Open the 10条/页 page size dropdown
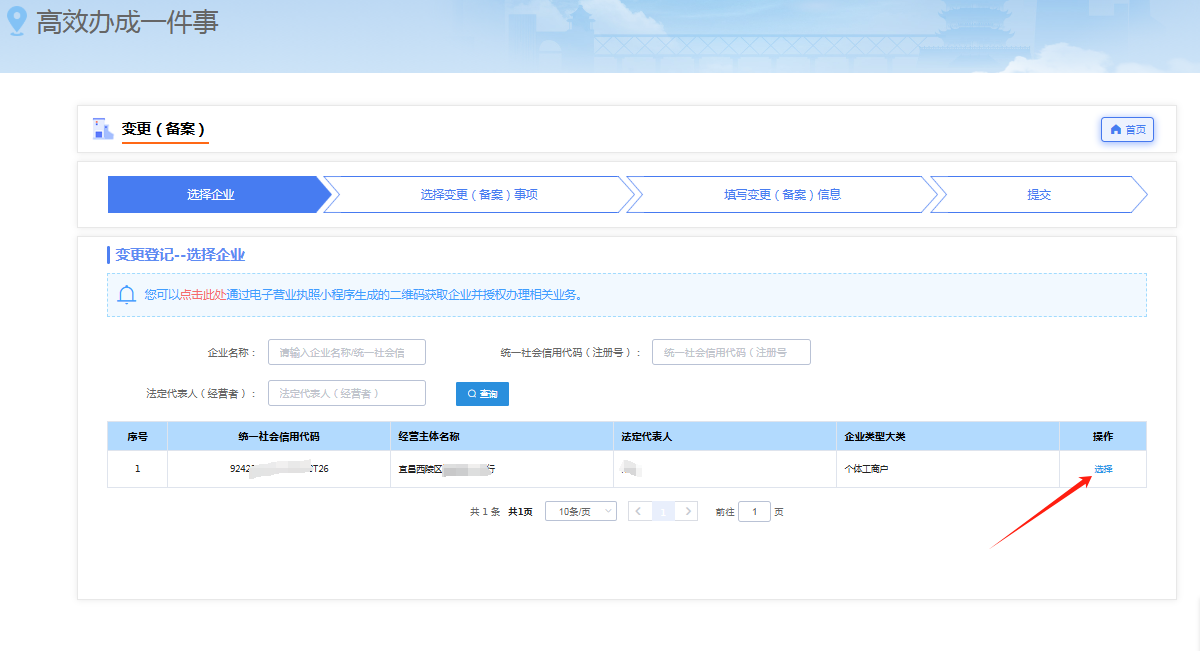Image resolution: width=1200 pixels, height=651 pixels. click(x=580, y=511)
